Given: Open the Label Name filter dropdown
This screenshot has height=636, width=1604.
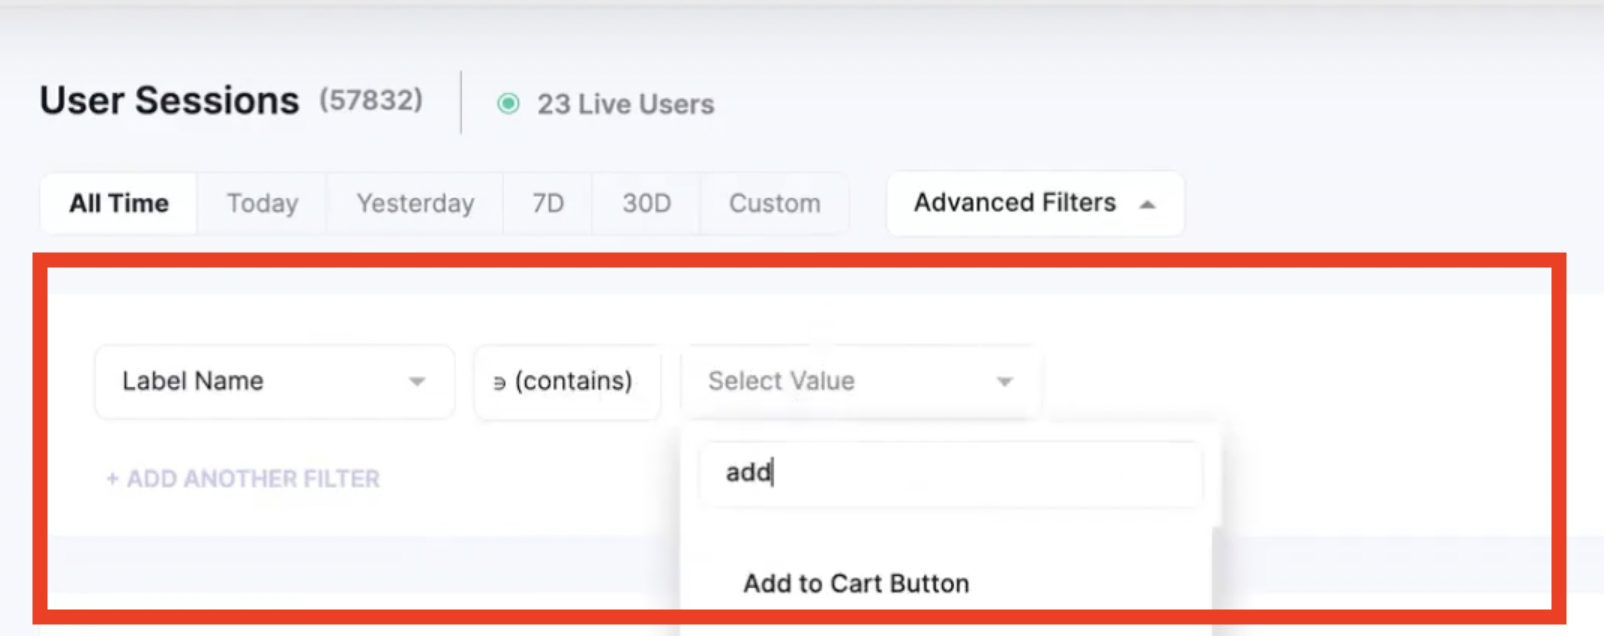Looking at the screenshot, I should click(273, 381).
